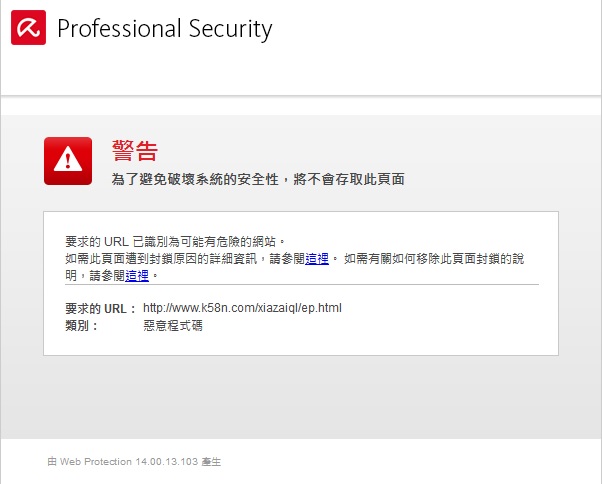Click the Avira red umbrella logo
602x484 pixels.
click(28, 28)
